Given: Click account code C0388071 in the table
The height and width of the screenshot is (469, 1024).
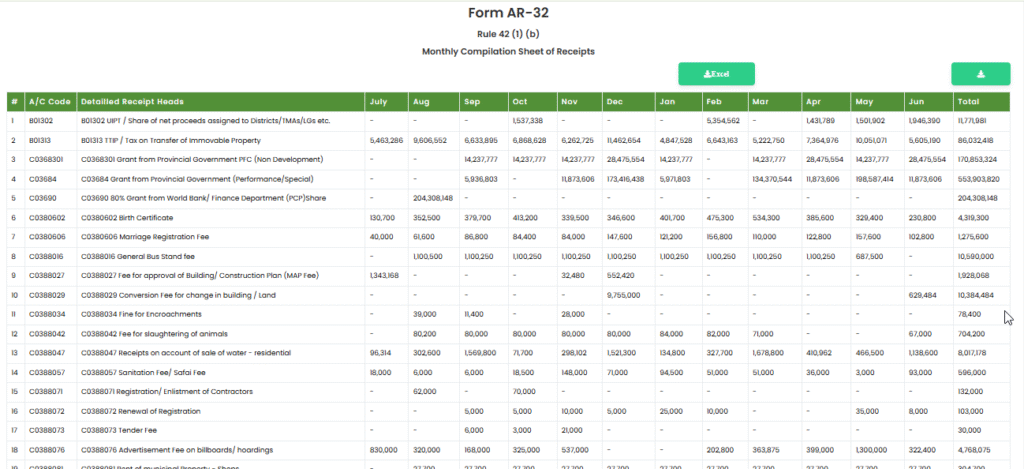Looking at the screenshot, I should click(46, 392).
